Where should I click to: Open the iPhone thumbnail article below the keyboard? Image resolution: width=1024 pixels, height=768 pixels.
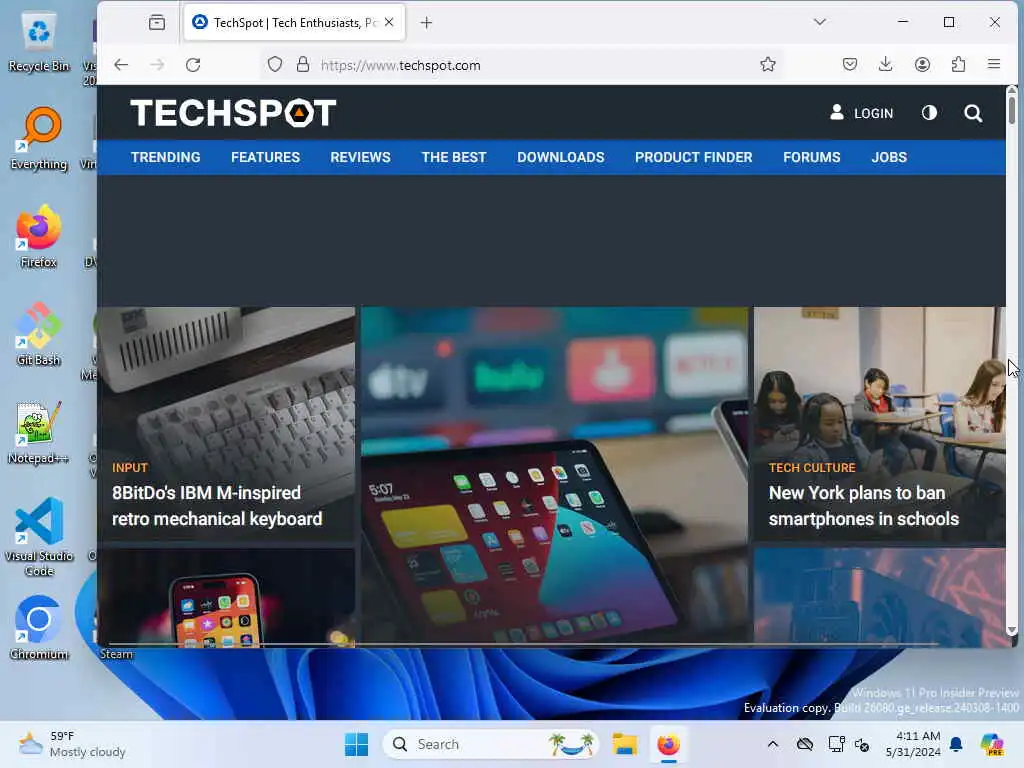[x=226, y=597]
